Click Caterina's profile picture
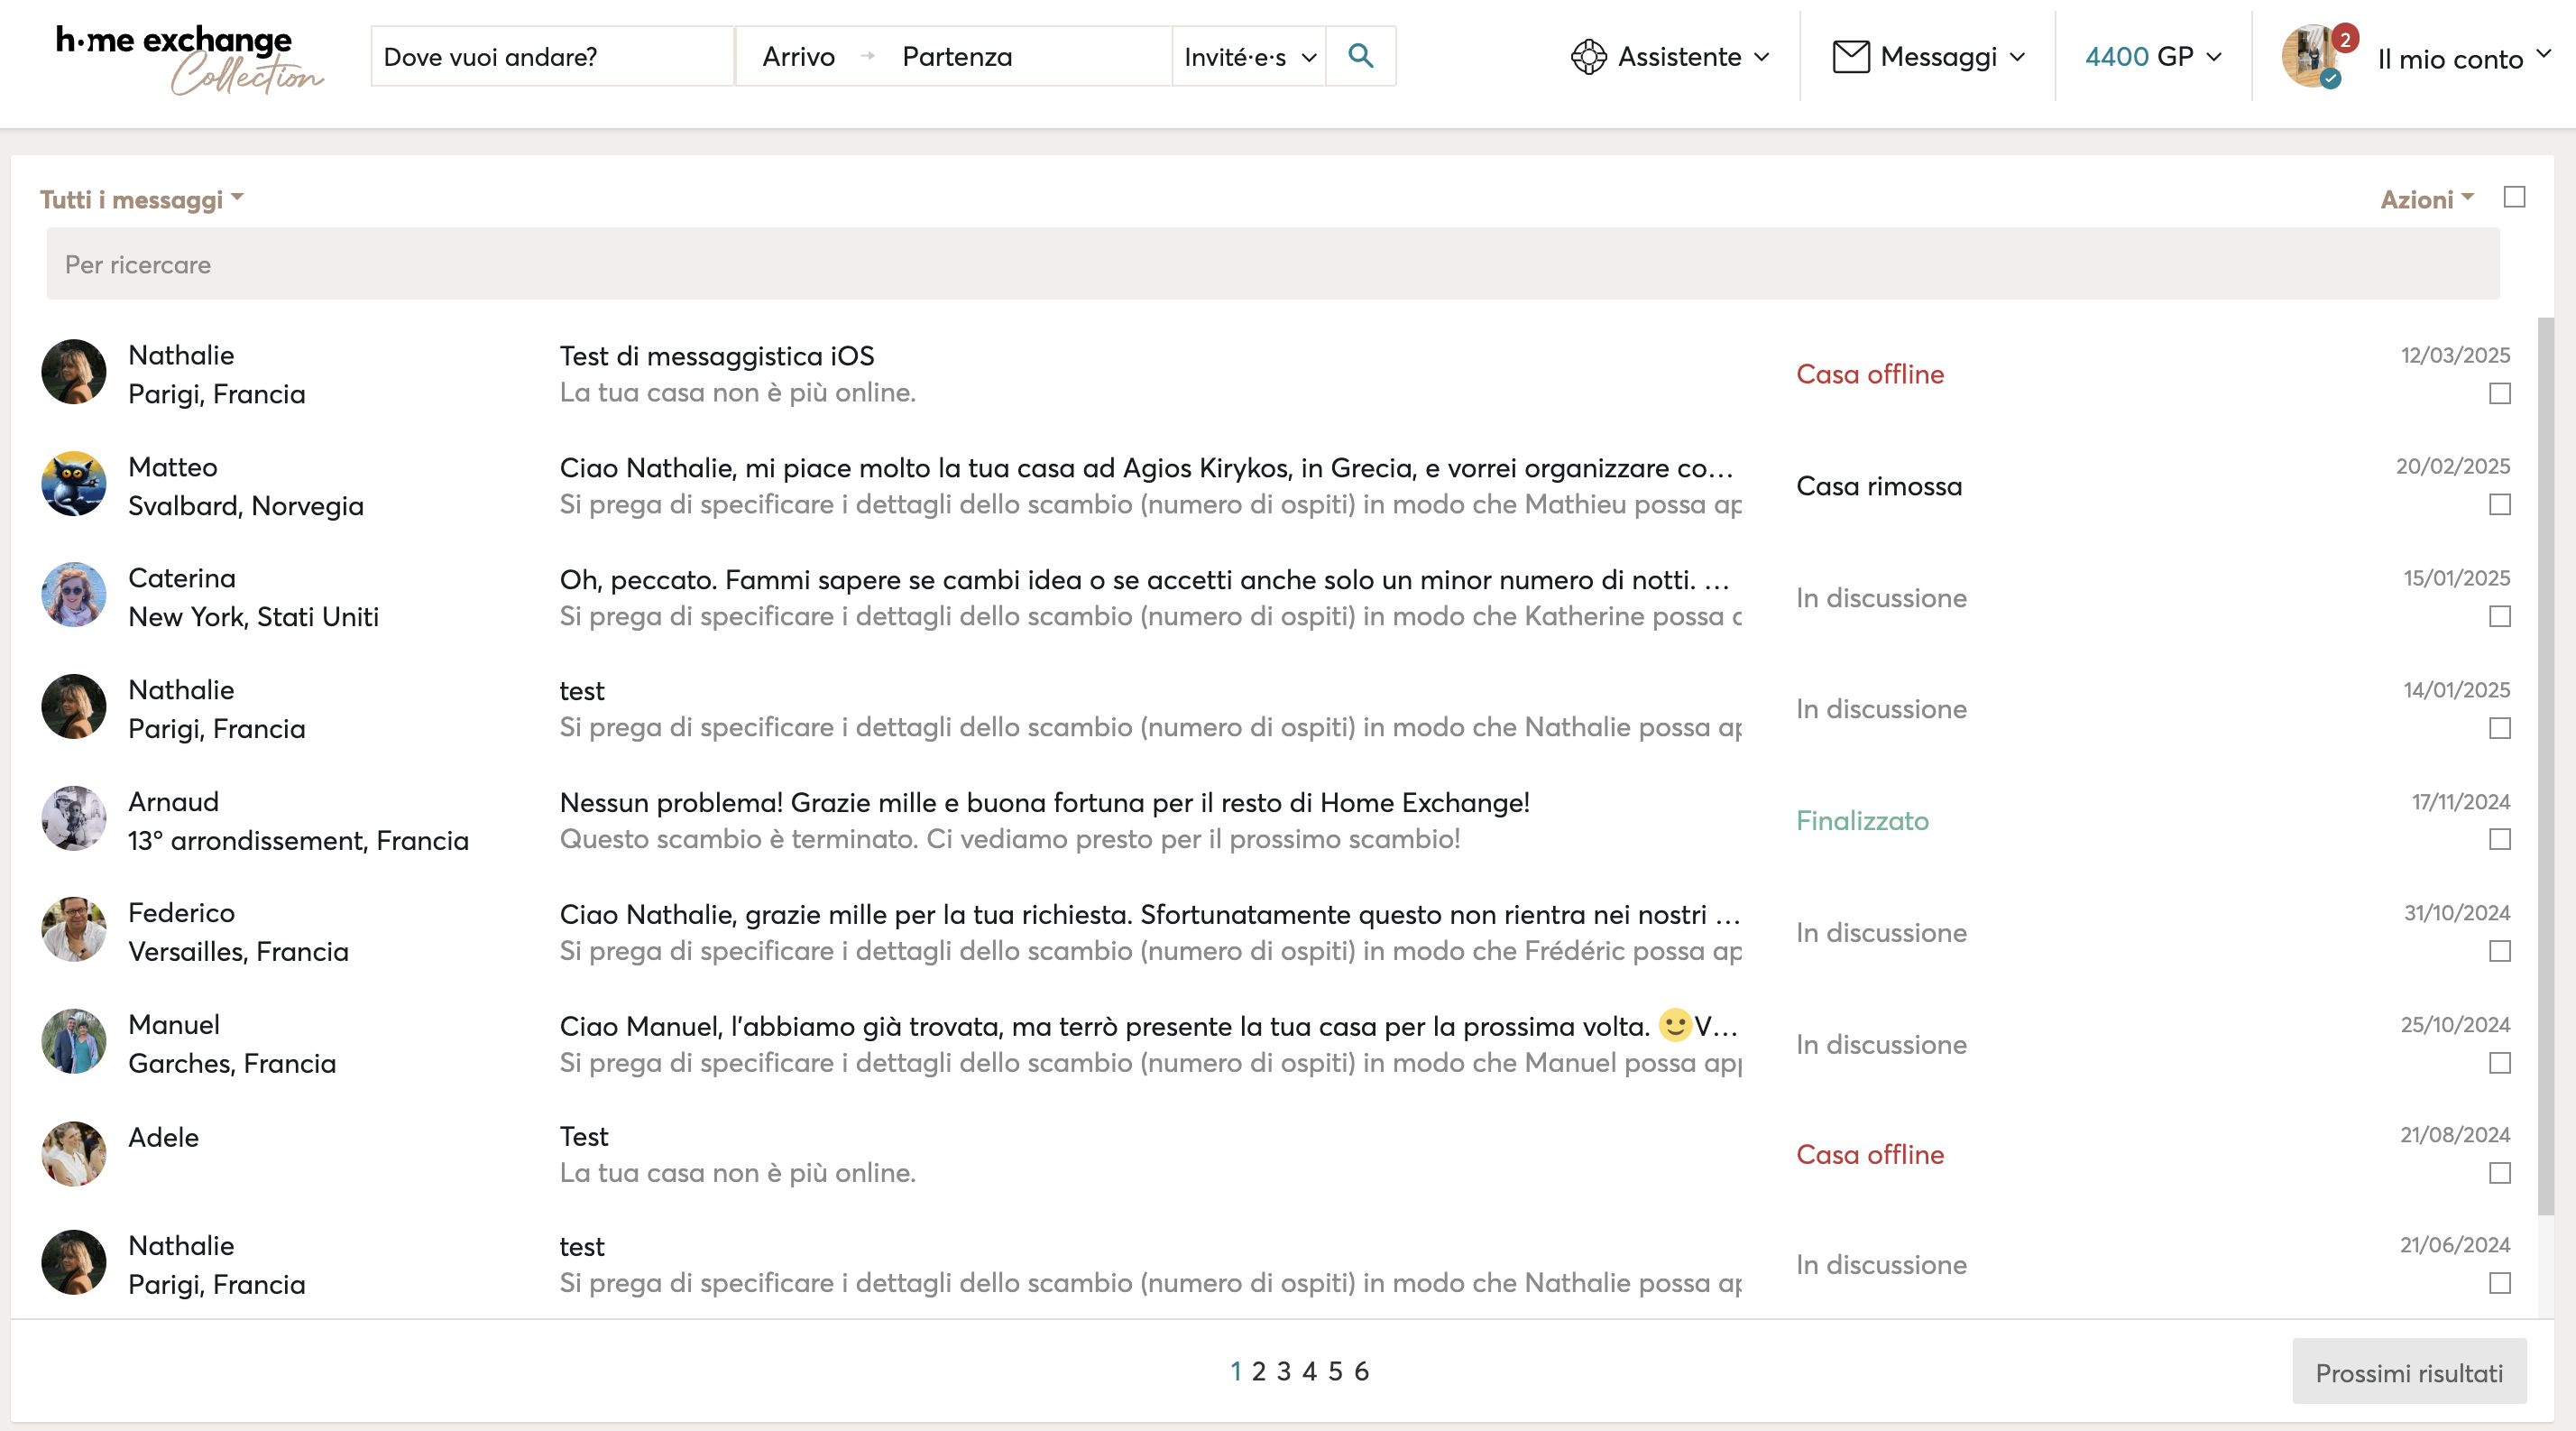2576x1431 pixels. pyautogui.click(x=74, y=596)
